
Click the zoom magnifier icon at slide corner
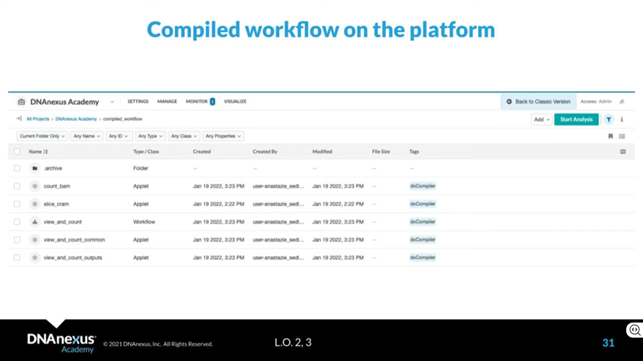[635, 330]
